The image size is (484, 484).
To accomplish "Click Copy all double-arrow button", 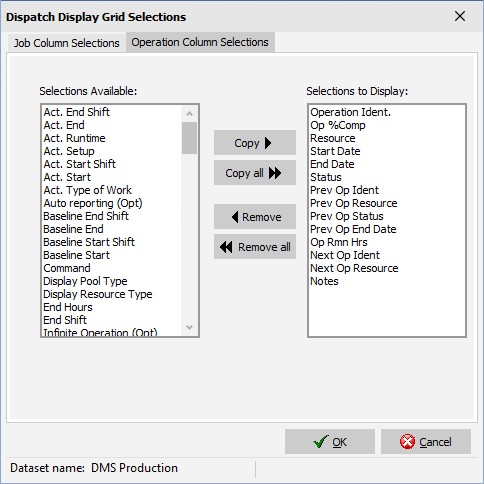I will coord(255,173).
